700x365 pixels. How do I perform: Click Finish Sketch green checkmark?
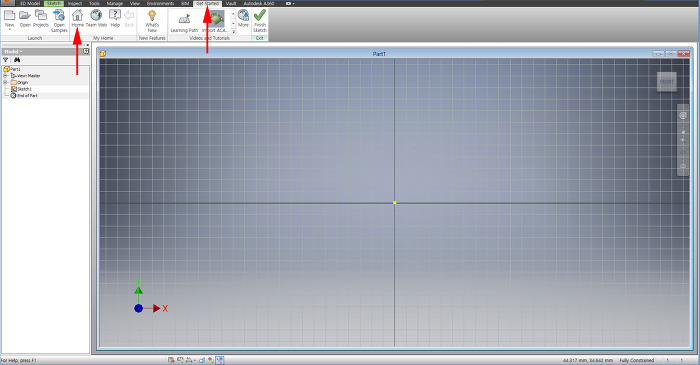click(x=260, y=16)
